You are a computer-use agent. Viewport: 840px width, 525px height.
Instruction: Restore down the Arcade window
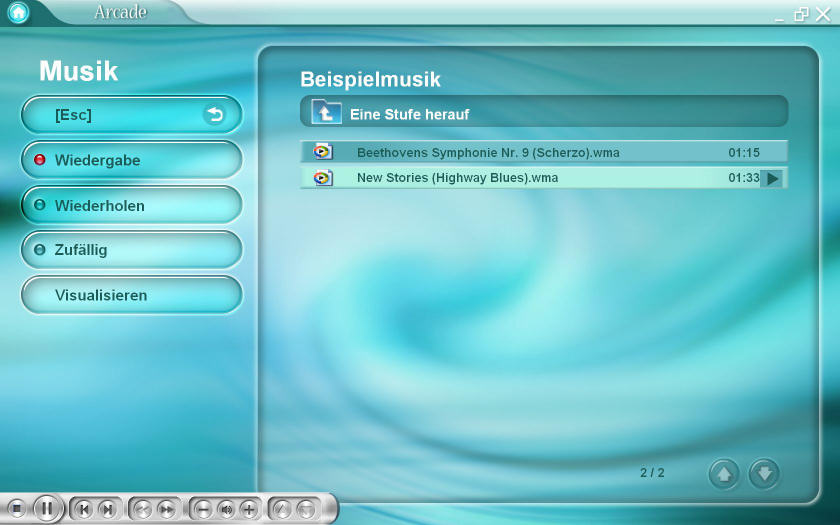pyautogui.click(x=801, y=14)
